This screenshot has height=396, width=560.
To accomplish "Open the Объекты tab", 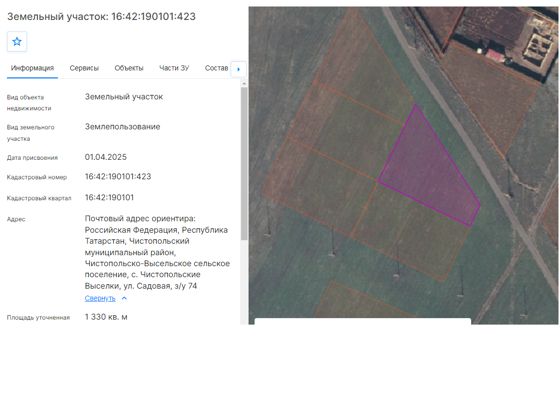I will pyautogui.click(x=129, y=68).
